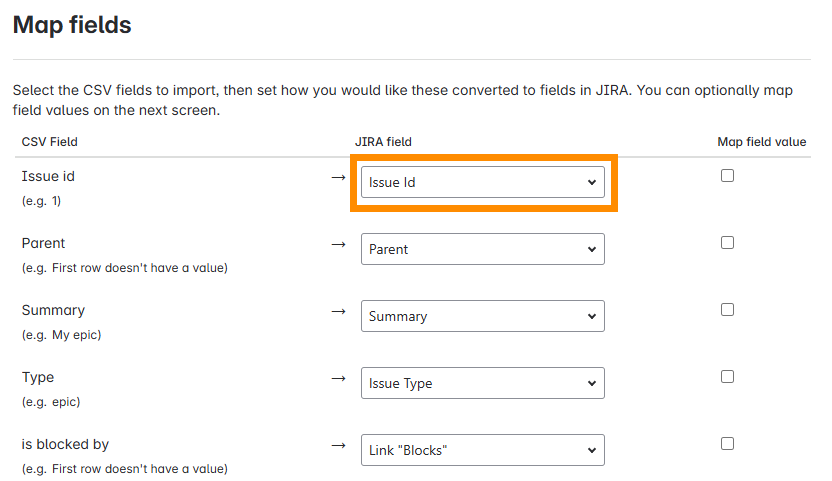Image resolution: width=832 pixels, height=481 pixels.
Task: Click the arrow beside is blocked by
Action: 338,445
